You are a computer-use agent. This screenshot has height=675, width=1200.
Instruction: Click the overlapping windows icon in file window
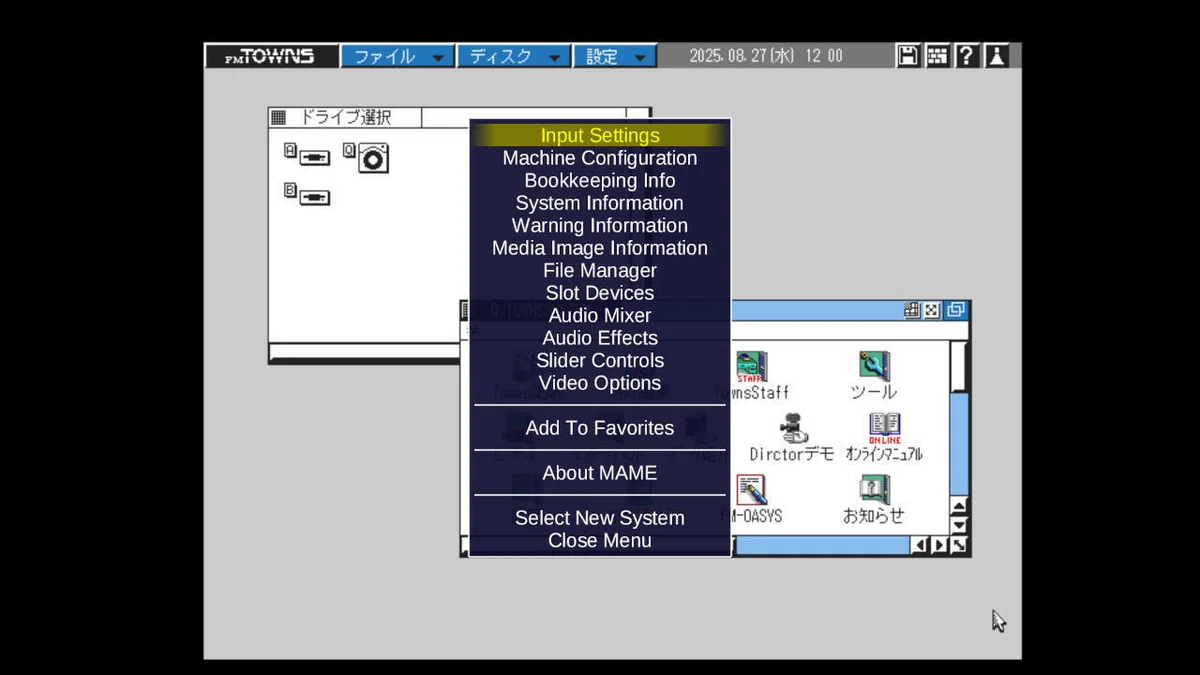[957, 310]
